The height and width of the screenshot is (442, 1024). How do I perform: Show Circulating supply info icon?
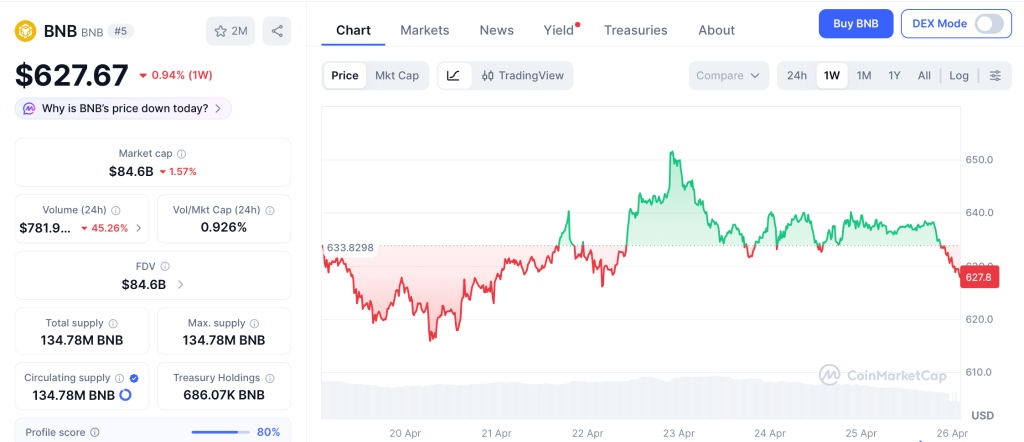120,378
